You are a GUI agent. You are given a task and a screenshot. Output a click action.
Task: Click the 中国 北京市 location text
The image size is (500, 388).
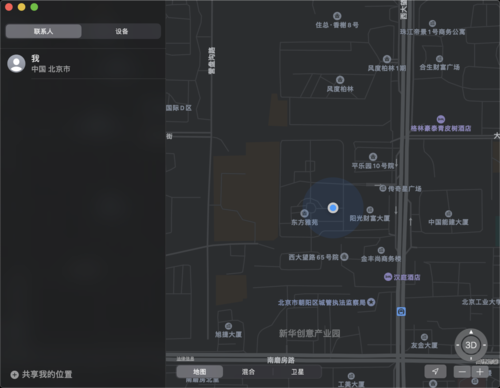51,69
